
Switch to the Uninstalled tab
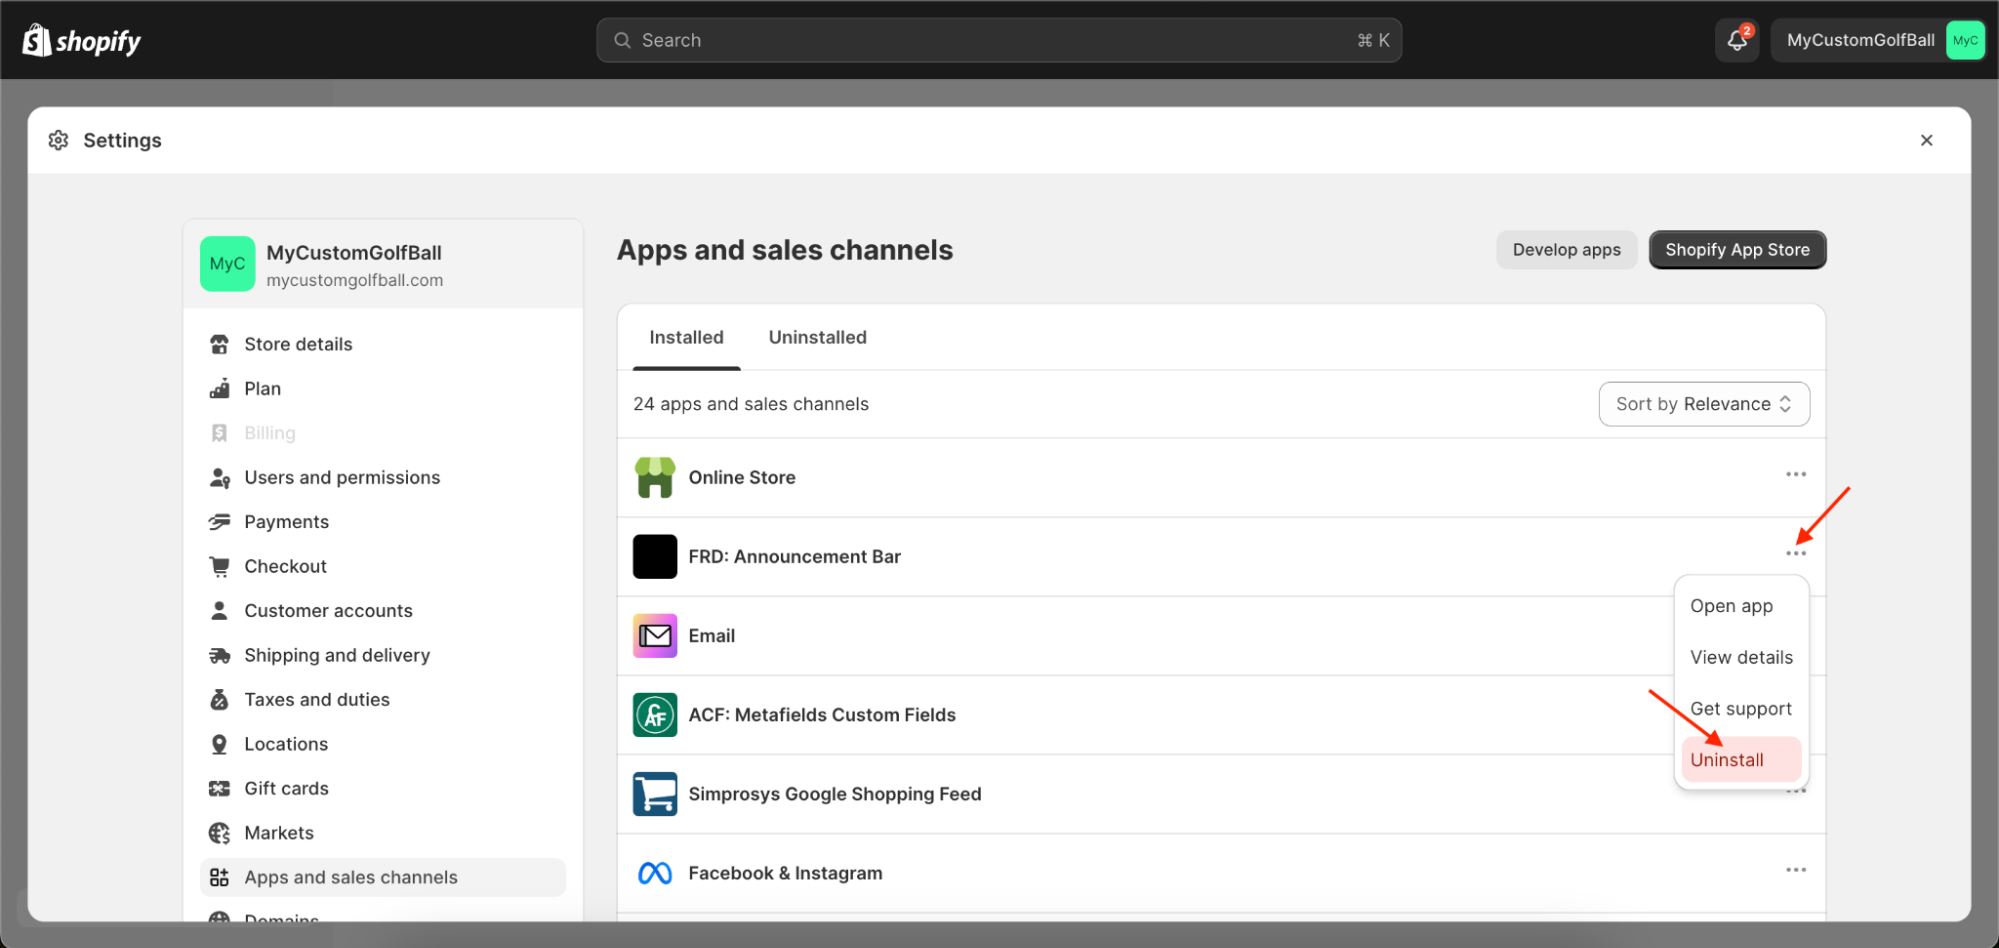pyautogui.click(x=817, y=338)
